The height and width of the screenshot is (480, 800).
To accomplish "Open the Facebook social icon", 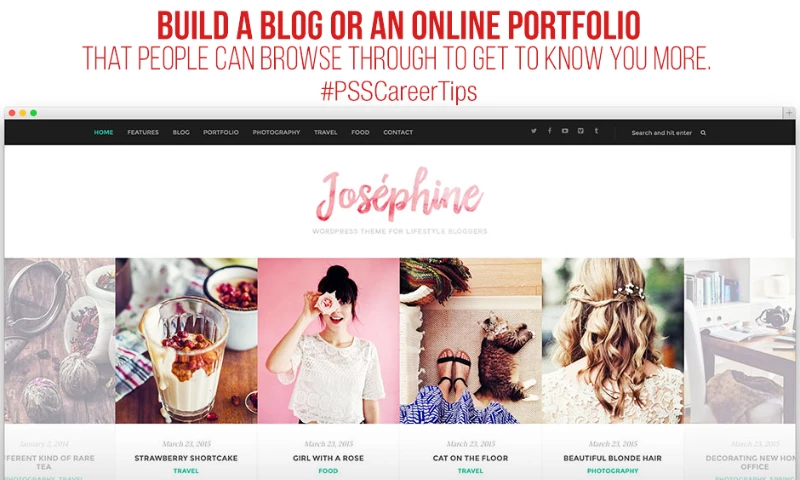I will coord(549,131).
